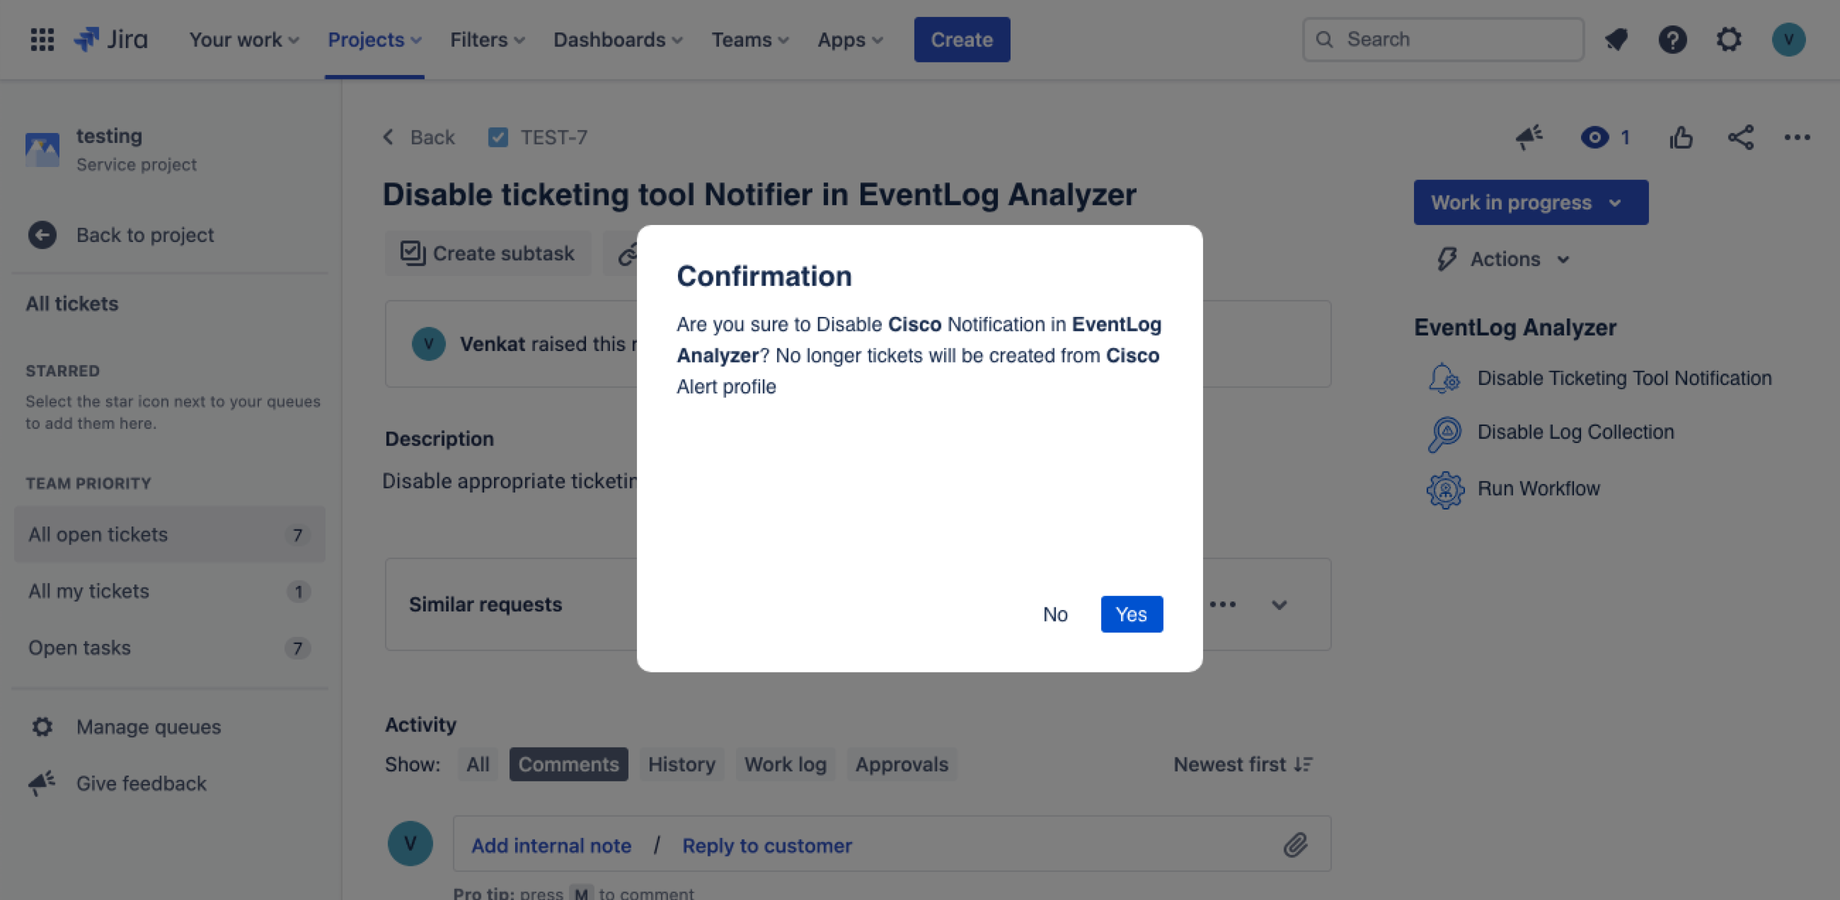Select the Disable Log Collection action

point(1575,431)
